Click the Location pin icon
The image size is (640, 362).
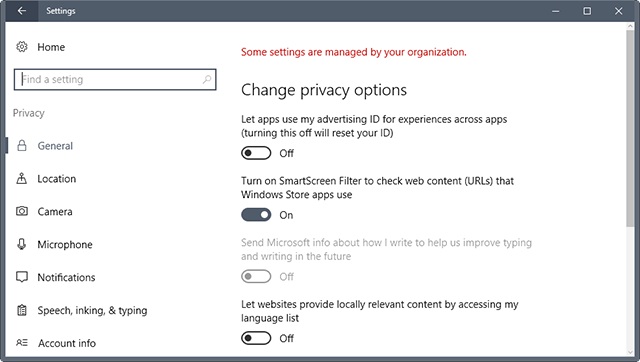22,178
